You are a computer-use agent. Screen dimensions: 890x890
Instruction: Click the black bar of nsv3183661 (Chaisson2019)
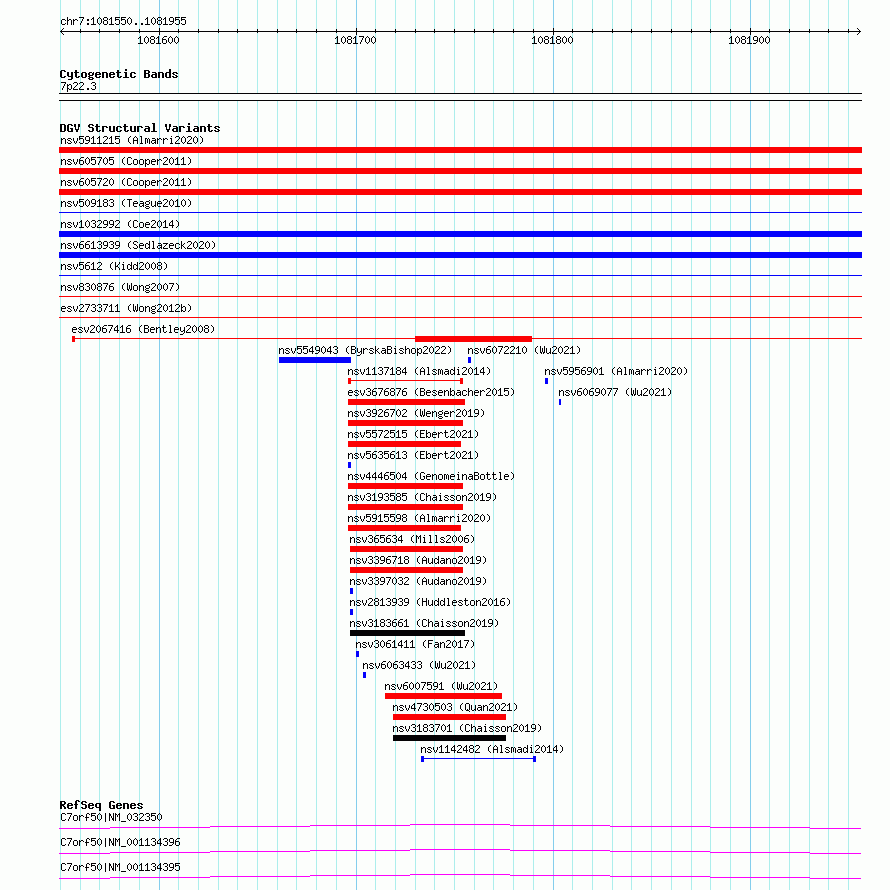[407, 633]
